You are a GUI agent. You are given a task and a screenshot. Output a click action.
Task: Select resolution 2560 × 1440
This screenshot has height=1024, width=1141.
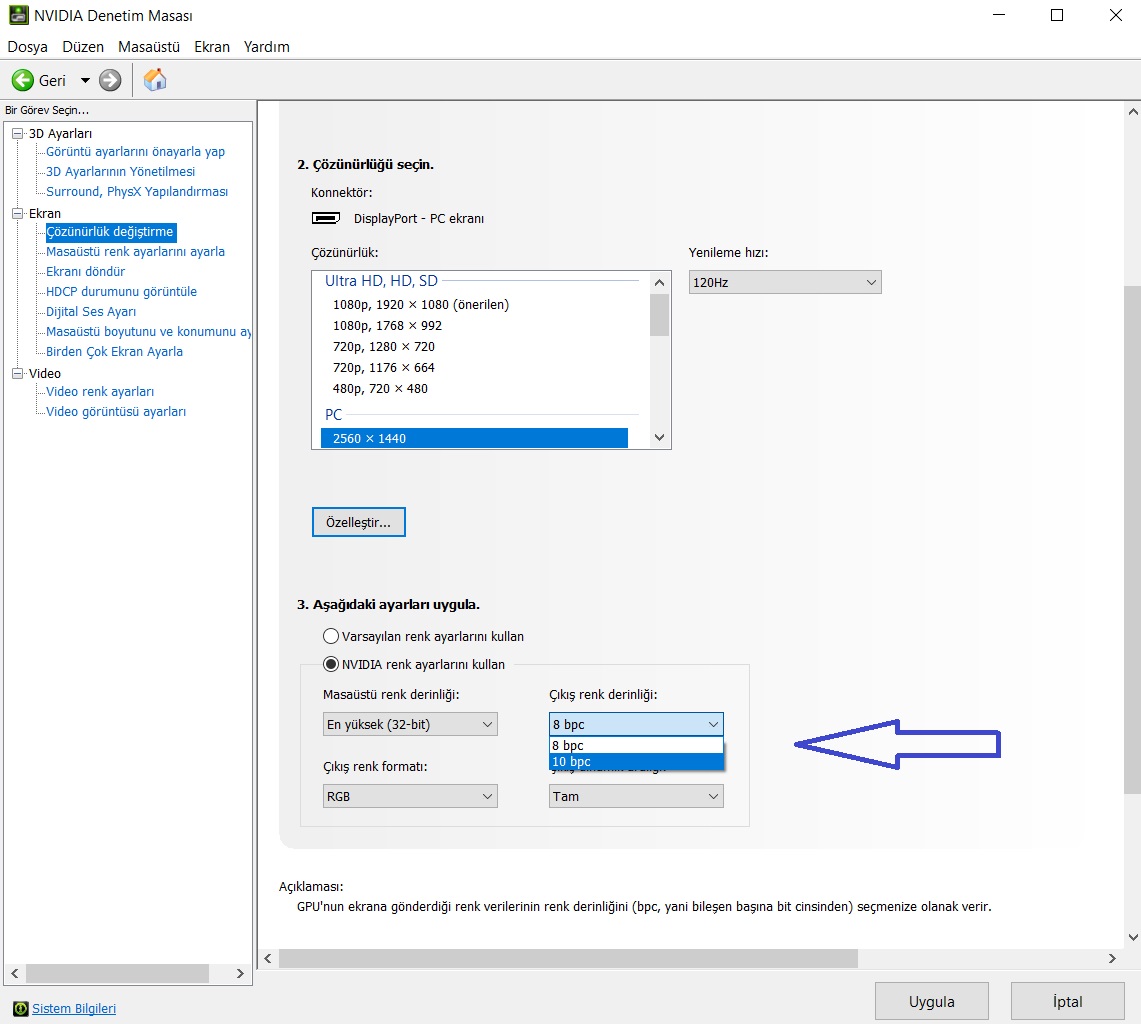(474, 438)
